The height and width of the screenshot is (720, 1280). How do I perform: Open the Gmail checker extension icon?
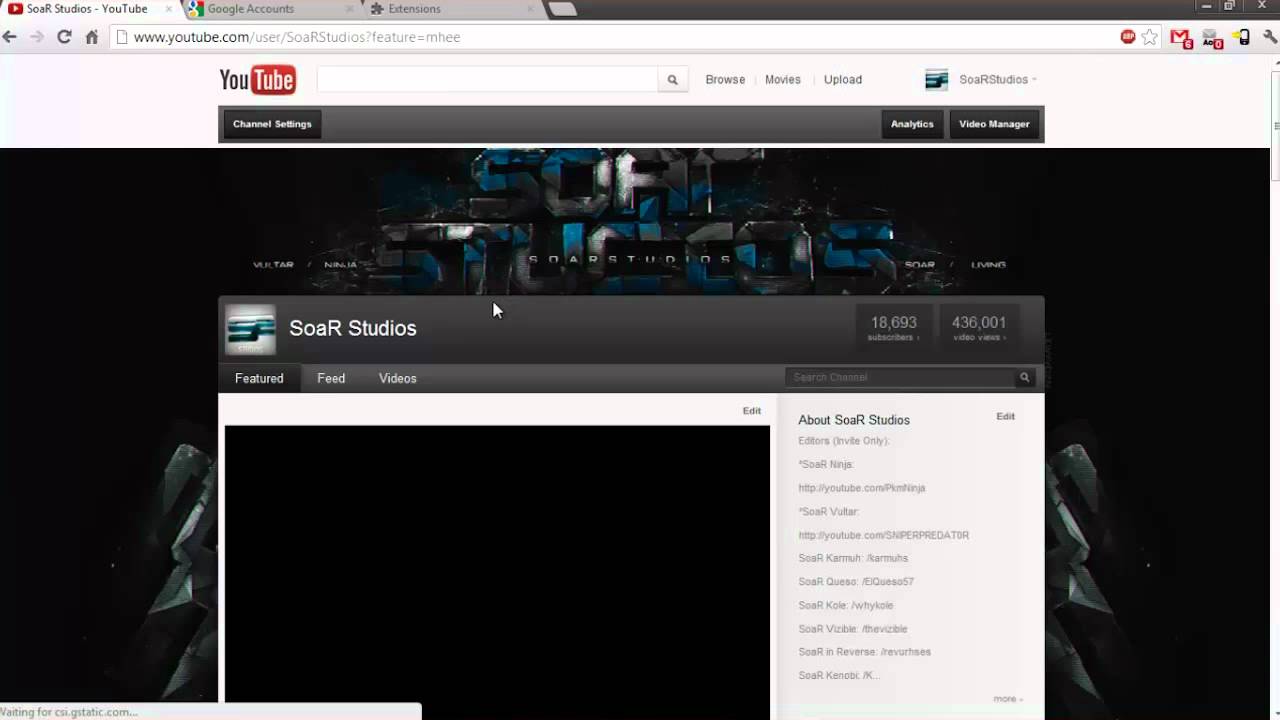coord(1181,38)
